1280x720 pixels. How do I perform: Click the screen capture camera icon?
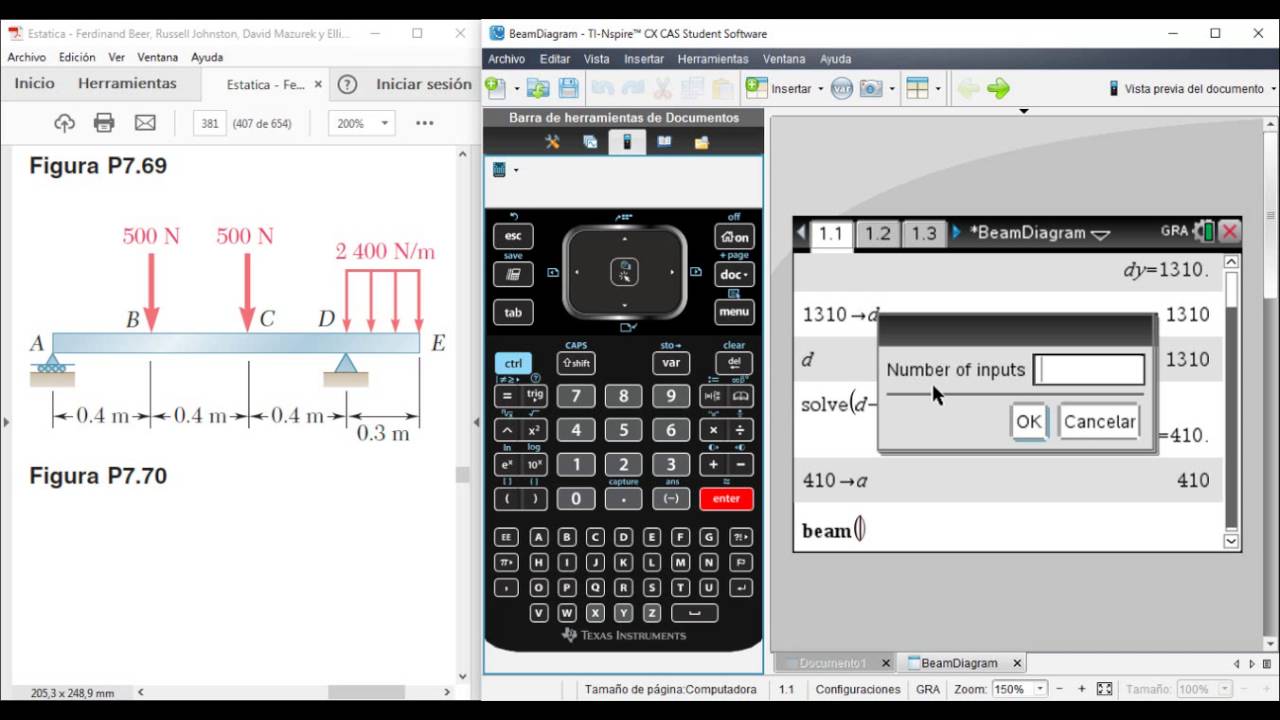[x=870, y=88]
